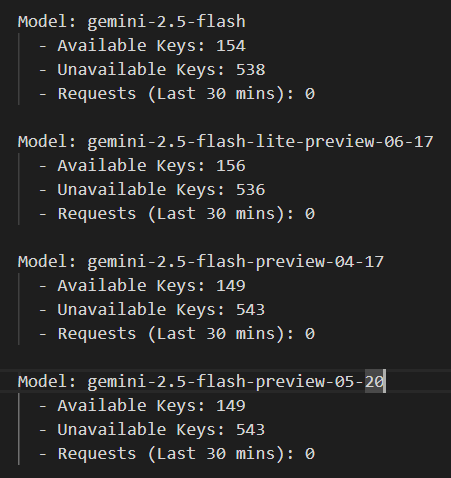Click the 'Unavailable Keys: 538' line
The width and height of the screenshot is (451, 478).
[x=161, y=70]
